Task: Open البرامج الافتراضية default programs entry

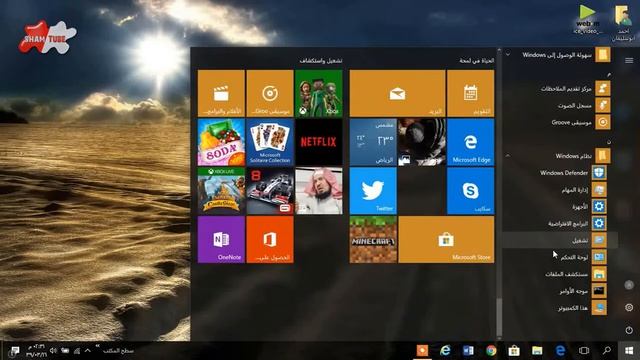Action: [560, 223]
